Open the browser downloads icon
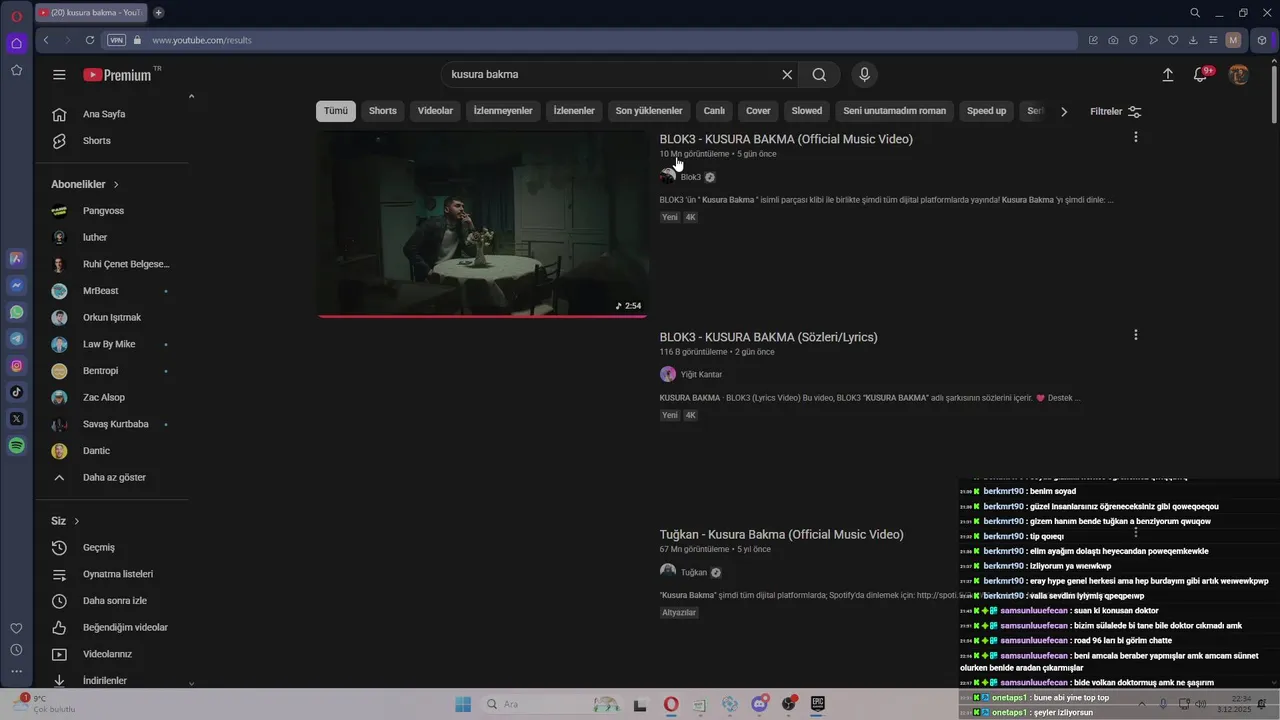1280x720 pixels. (x=1193, y=40)
